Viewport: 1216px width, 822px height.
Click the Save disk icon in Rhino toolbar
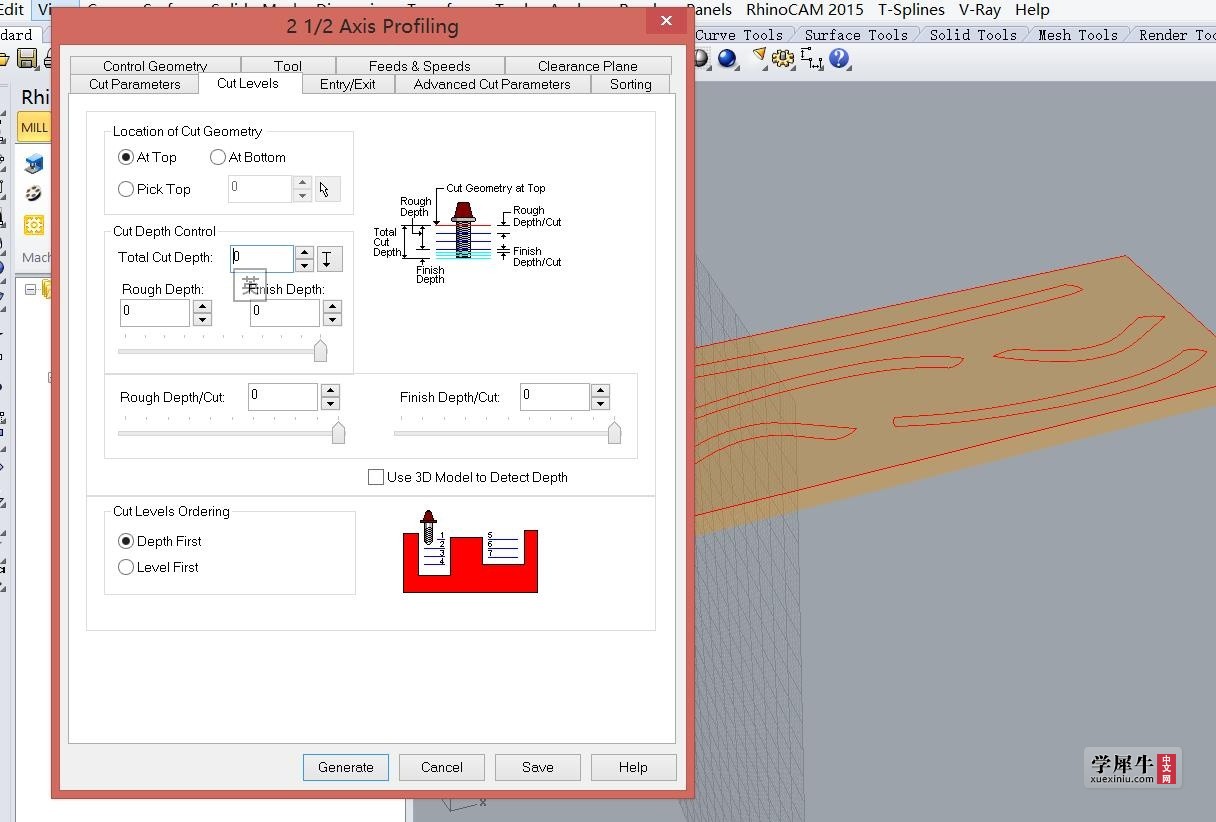point(27,59)
